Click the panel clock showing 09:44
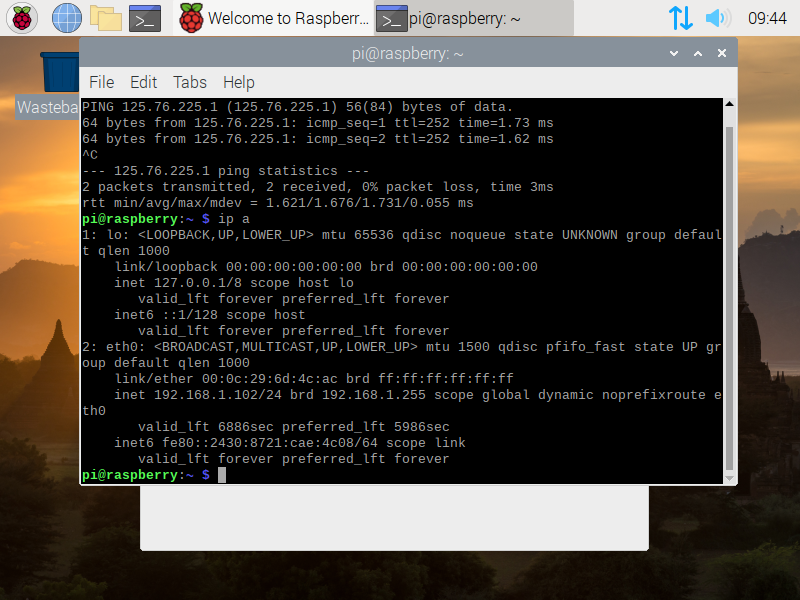Viewport: 800px width, 600px height. tap(767, 17)
